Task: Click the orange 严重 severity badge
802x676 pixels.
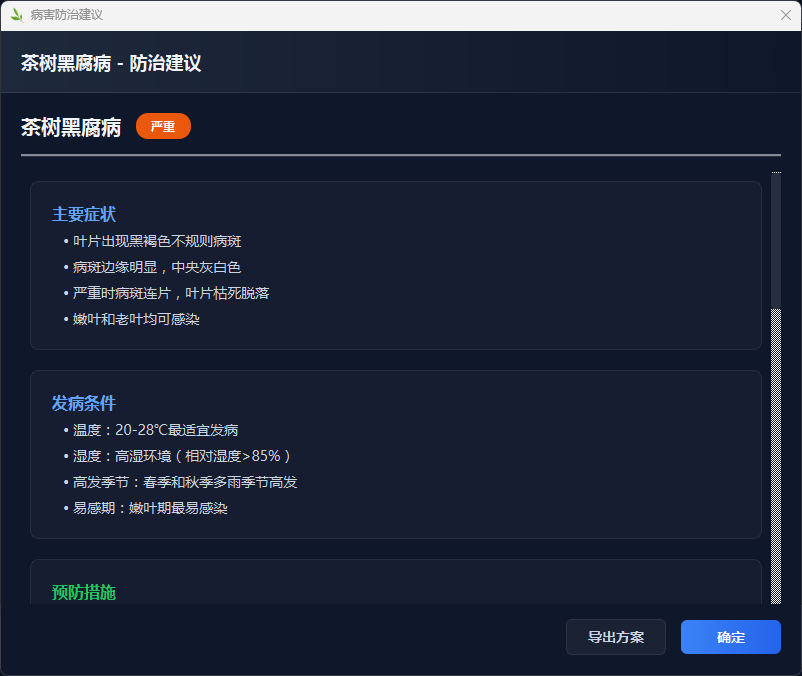Action: point(163,127)
